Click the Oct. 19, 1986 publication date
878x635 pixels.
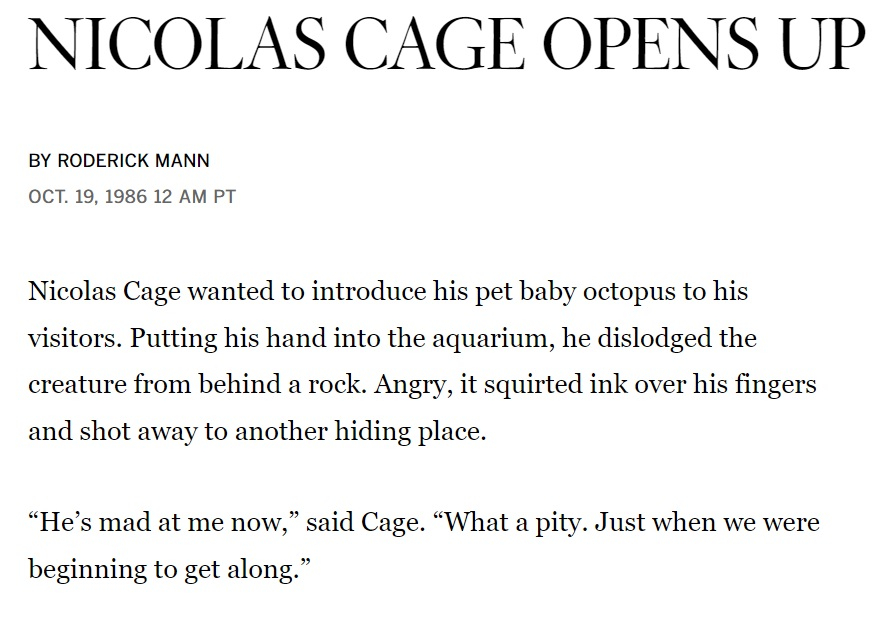coord(87,196)
